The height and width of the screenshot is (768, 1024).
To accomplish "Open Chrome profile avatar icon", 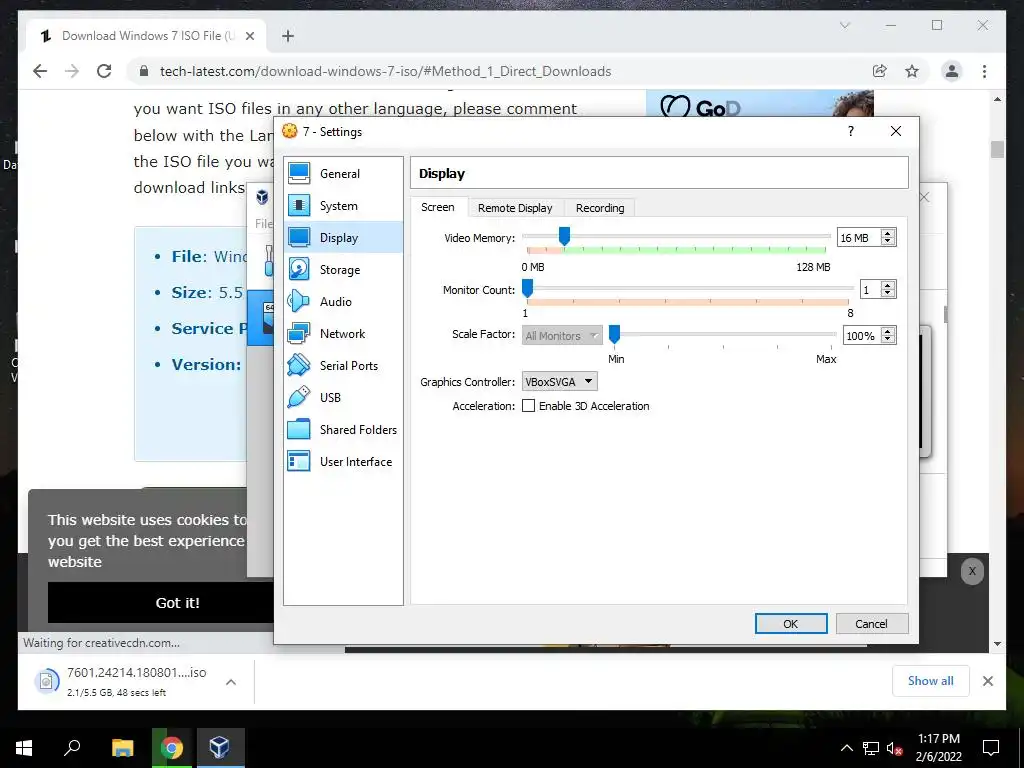I will click(952, 71).
